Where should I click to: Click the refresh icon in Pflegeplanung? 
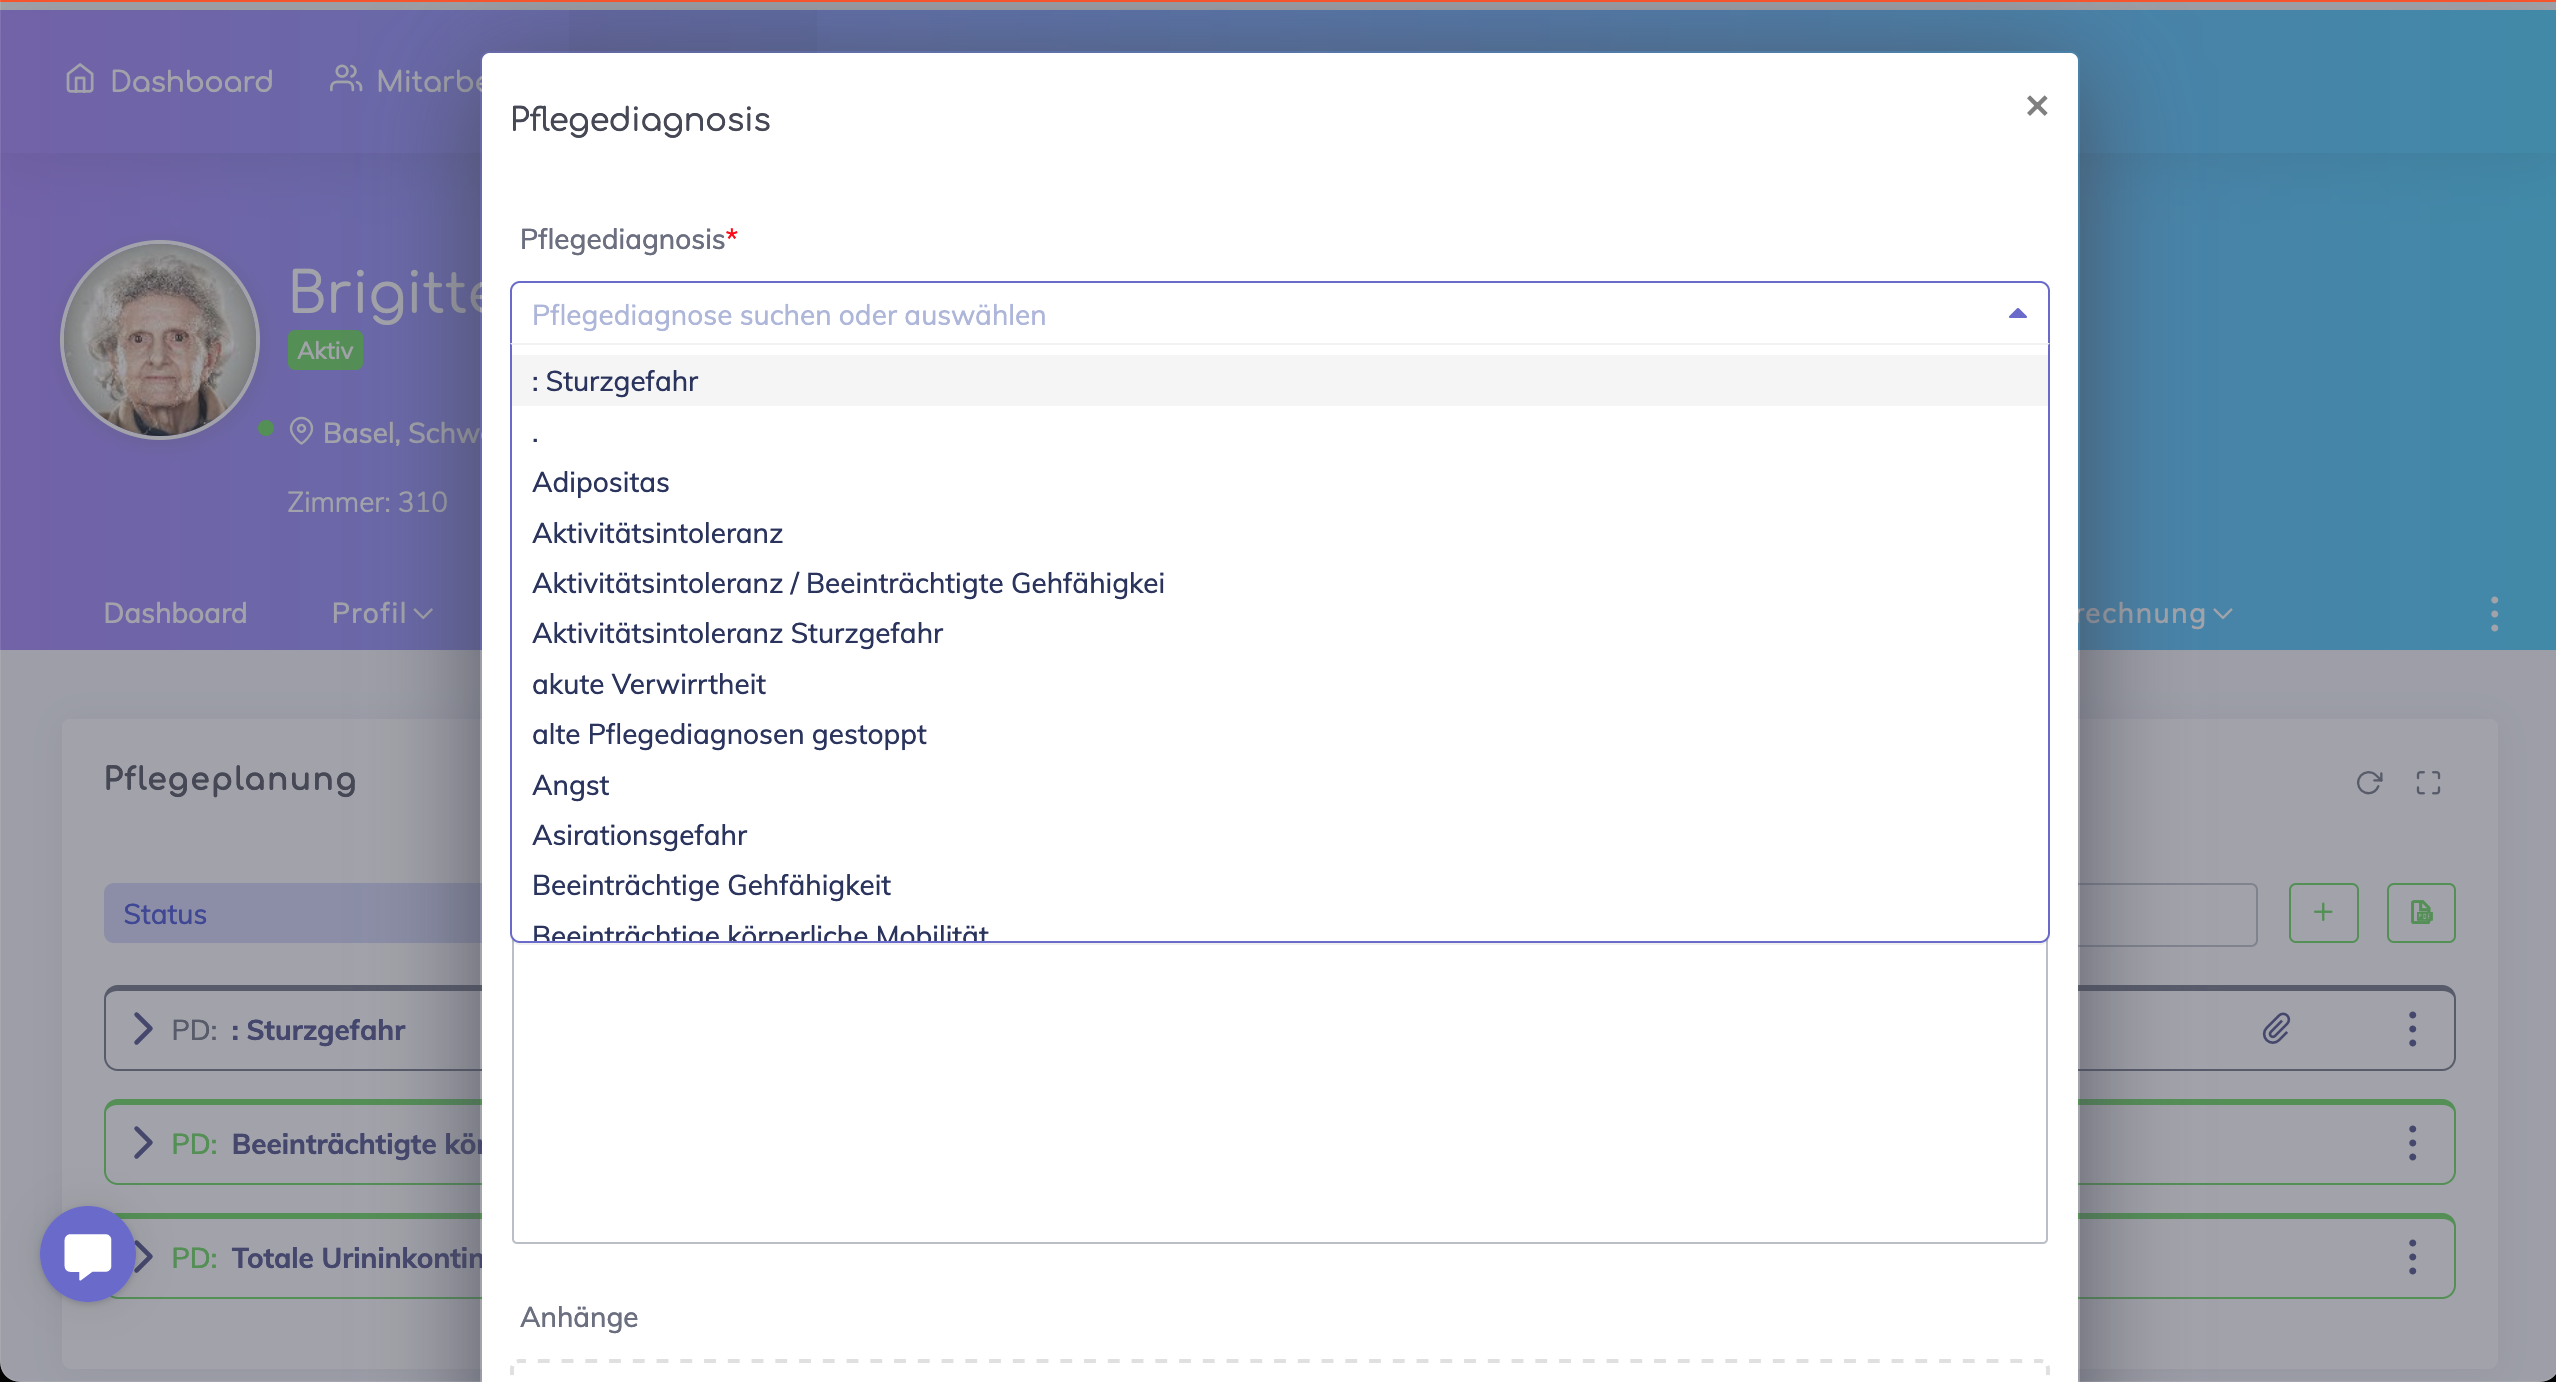2369,783
